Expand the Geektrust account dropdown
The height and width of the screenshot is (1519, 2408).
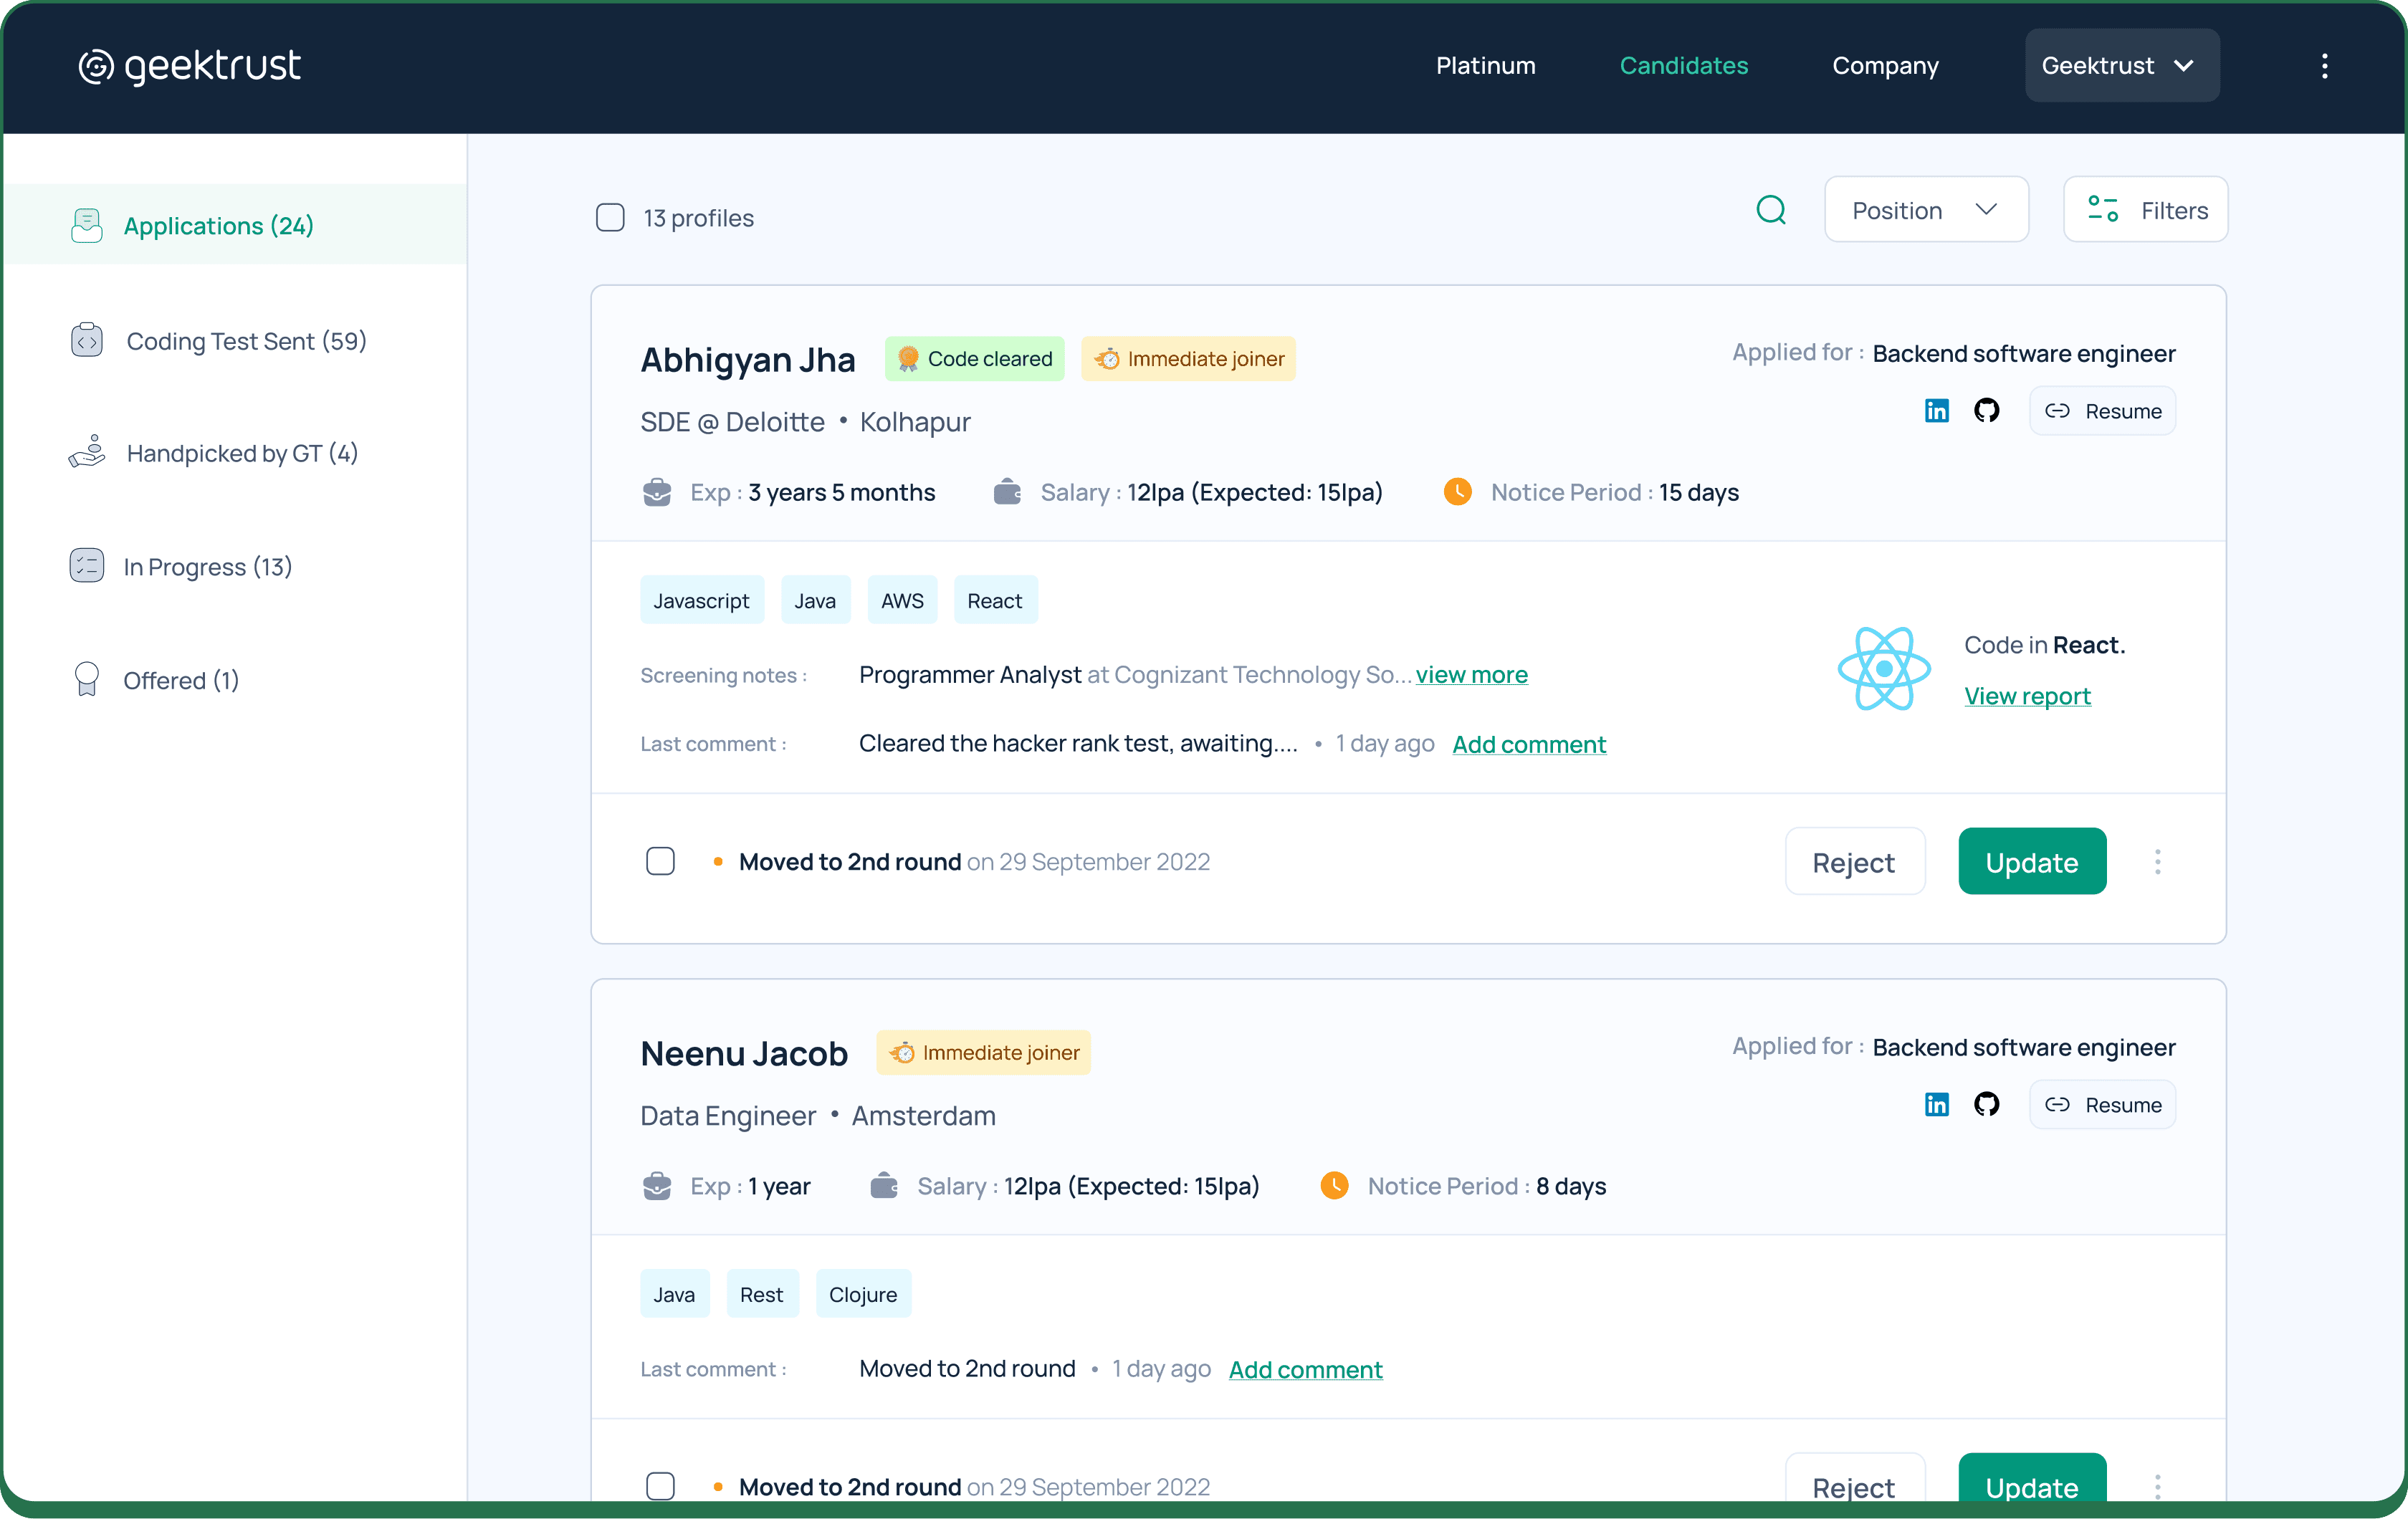(2122, 66)
